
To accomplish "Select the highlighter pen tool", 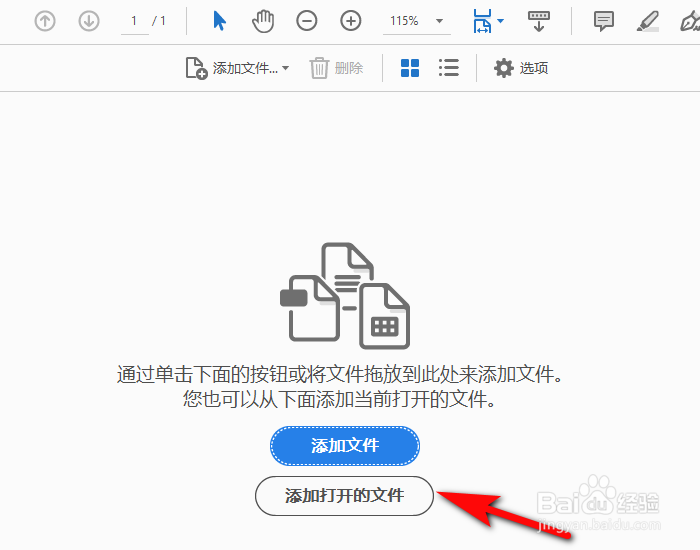I will point(647,21).
